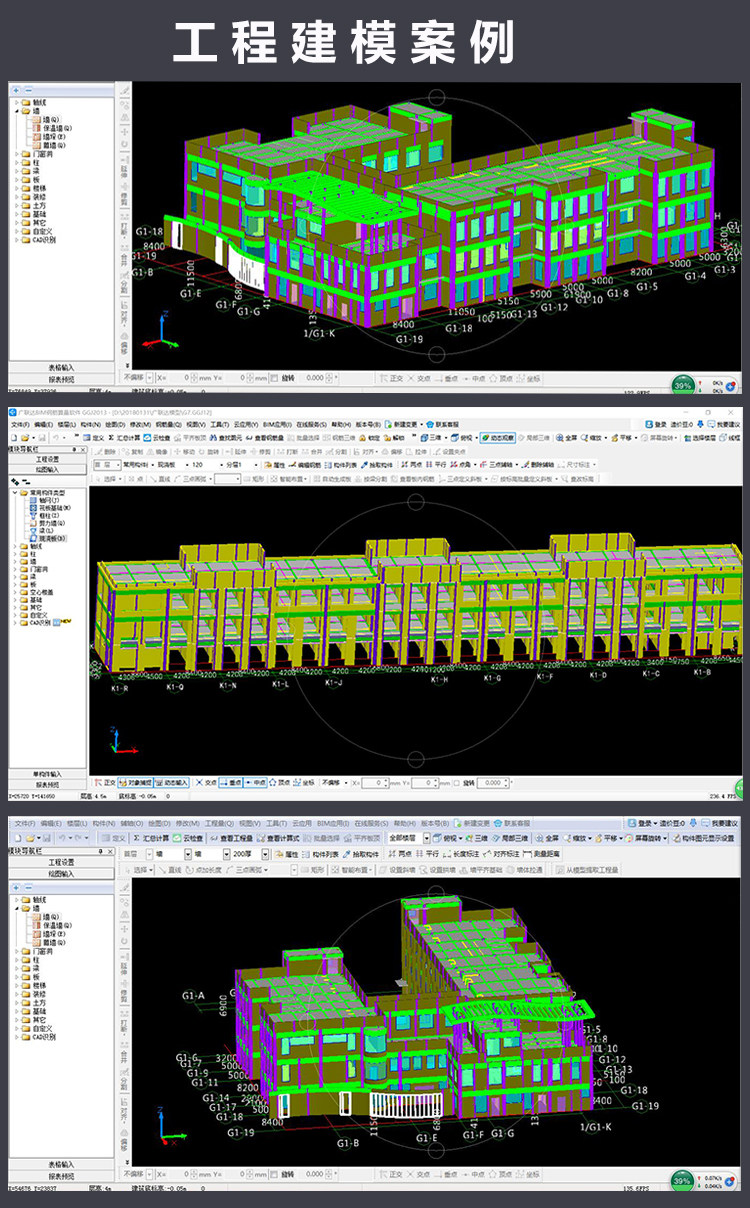Viewport: 750px width, 1208px height.
Task: Click 自动生成板 in the middle window
Action: click(335, 479)
